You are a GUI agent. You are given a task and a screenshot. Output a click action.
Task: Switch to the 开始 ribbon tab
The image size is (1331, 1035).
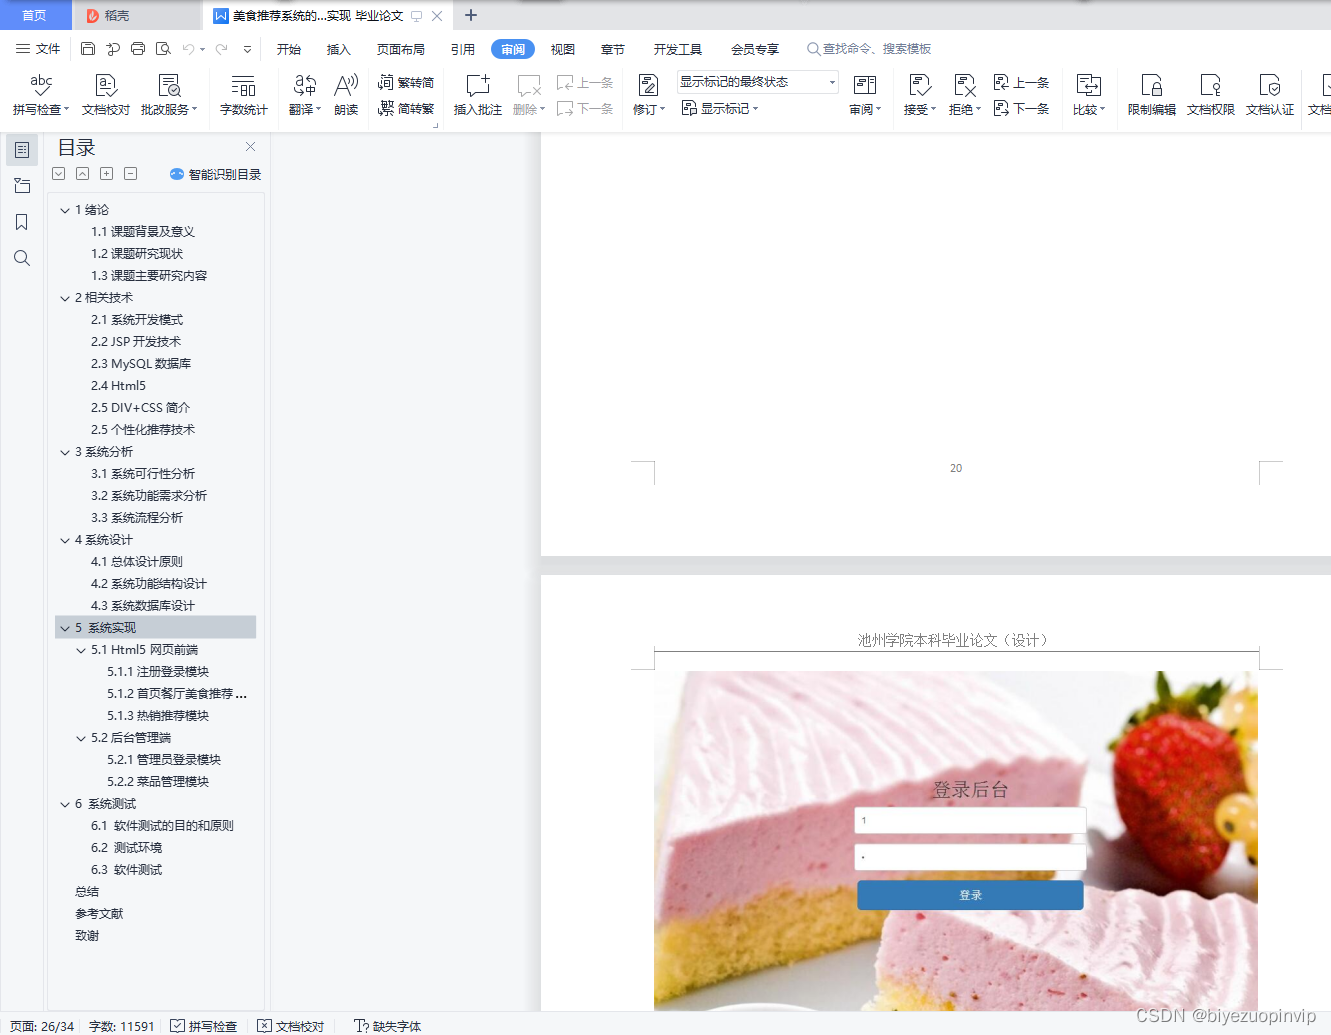[x=289, y=49]
